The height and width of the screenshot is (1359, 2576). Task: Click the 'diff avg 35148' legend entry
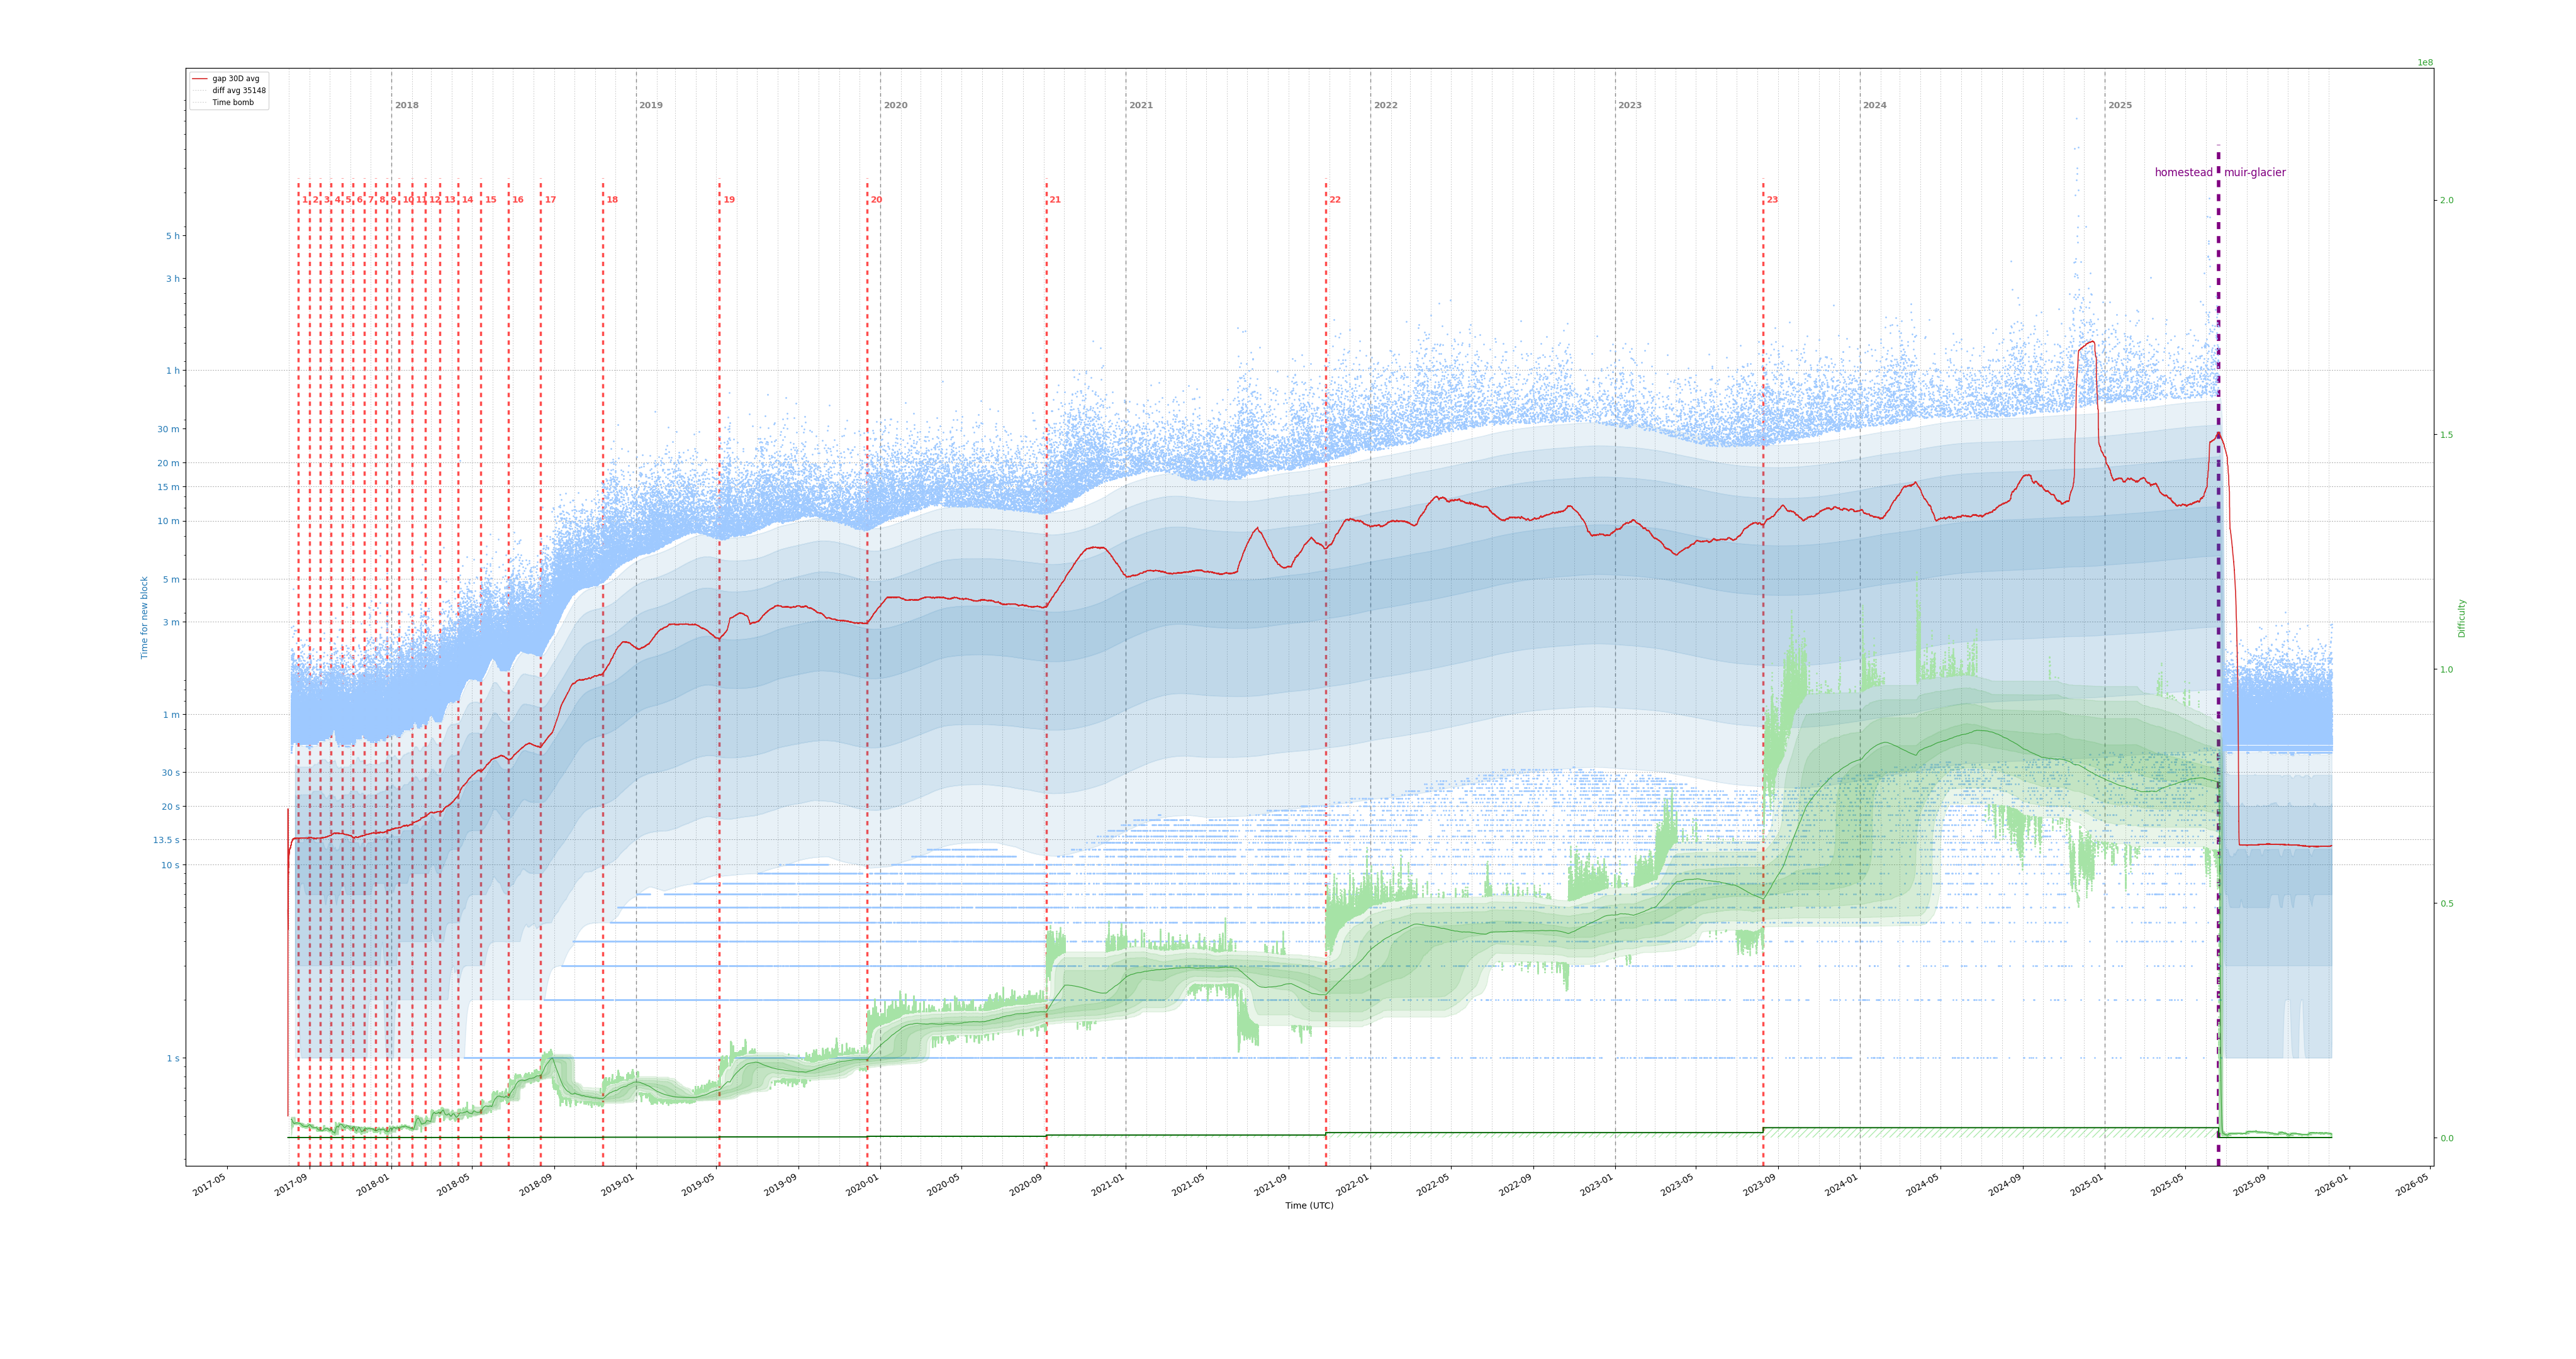(238, 91)
